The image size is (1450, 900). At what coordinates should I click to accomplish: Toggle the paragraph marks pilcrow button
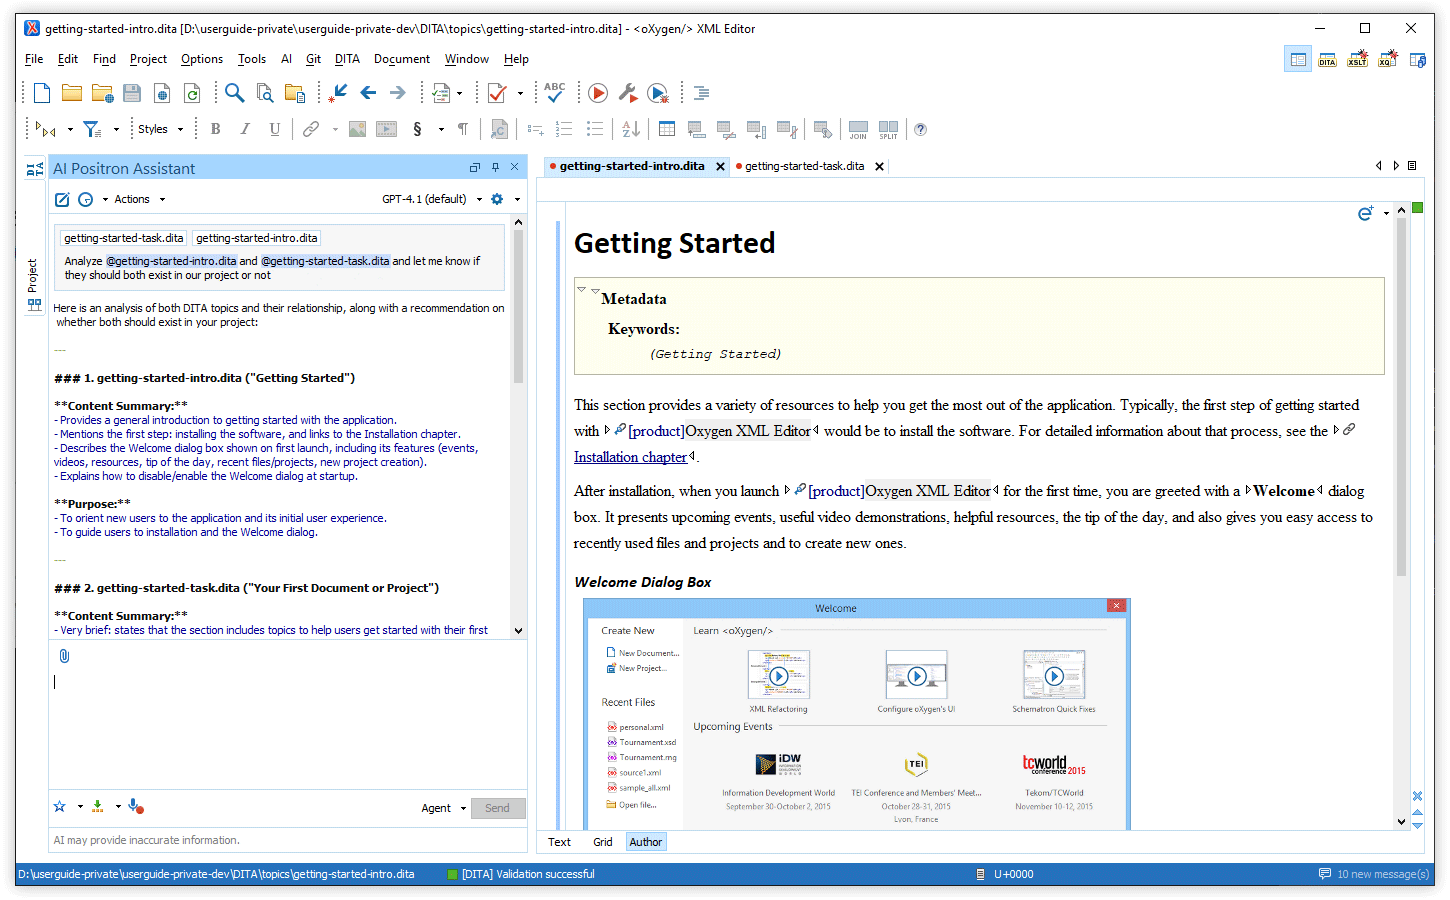(463, 129)
